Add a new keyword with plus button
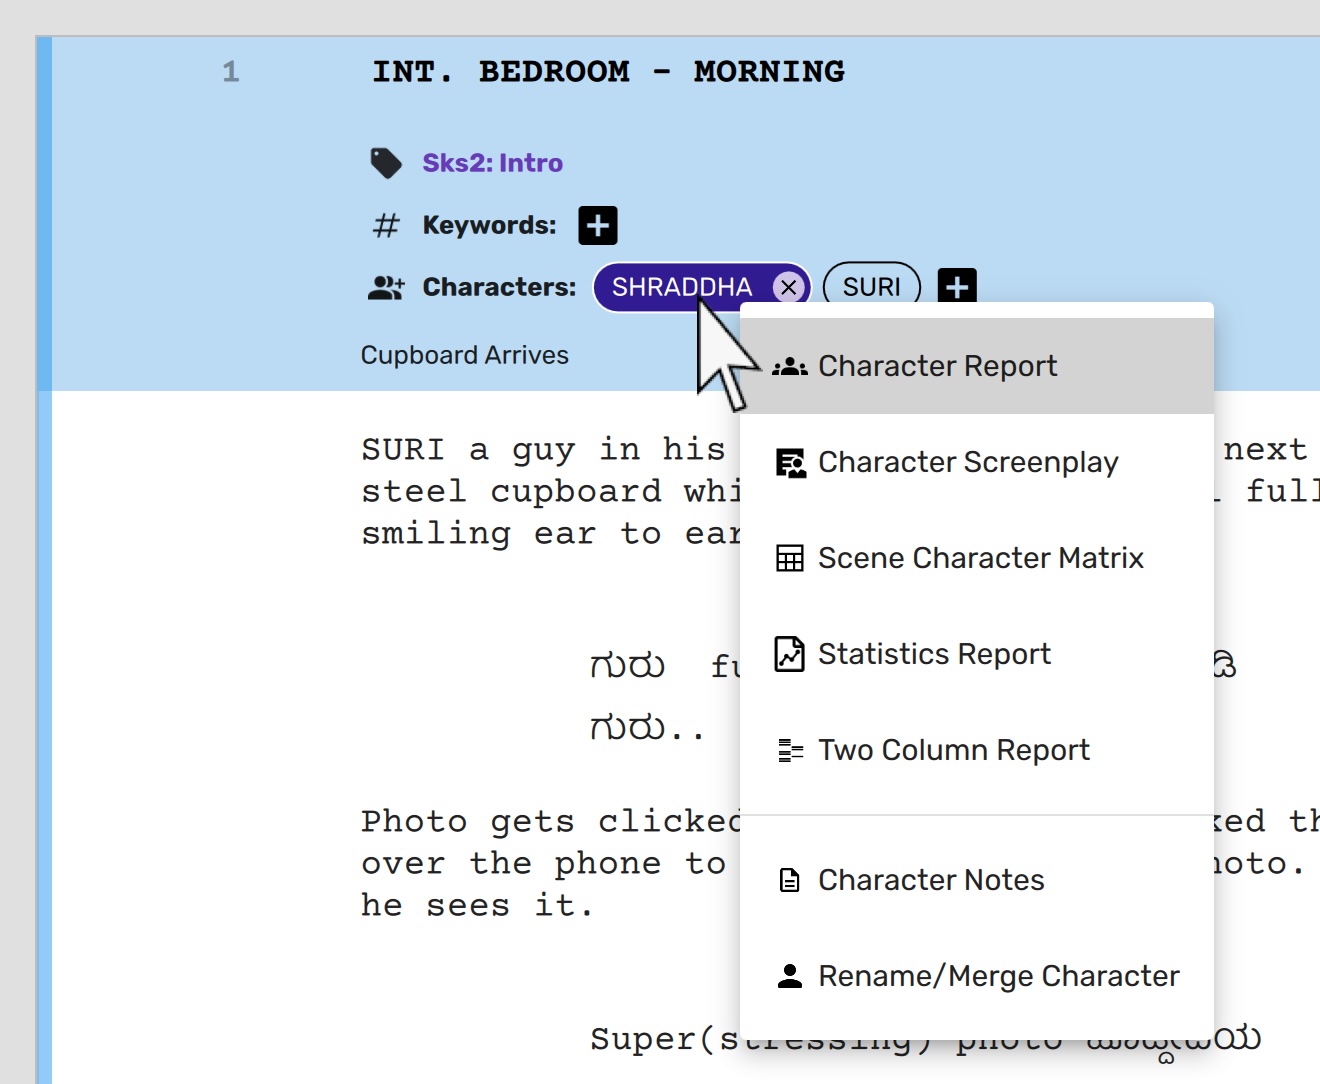Viewport: 1320px width, 1084px height. [x=598, y=226]
